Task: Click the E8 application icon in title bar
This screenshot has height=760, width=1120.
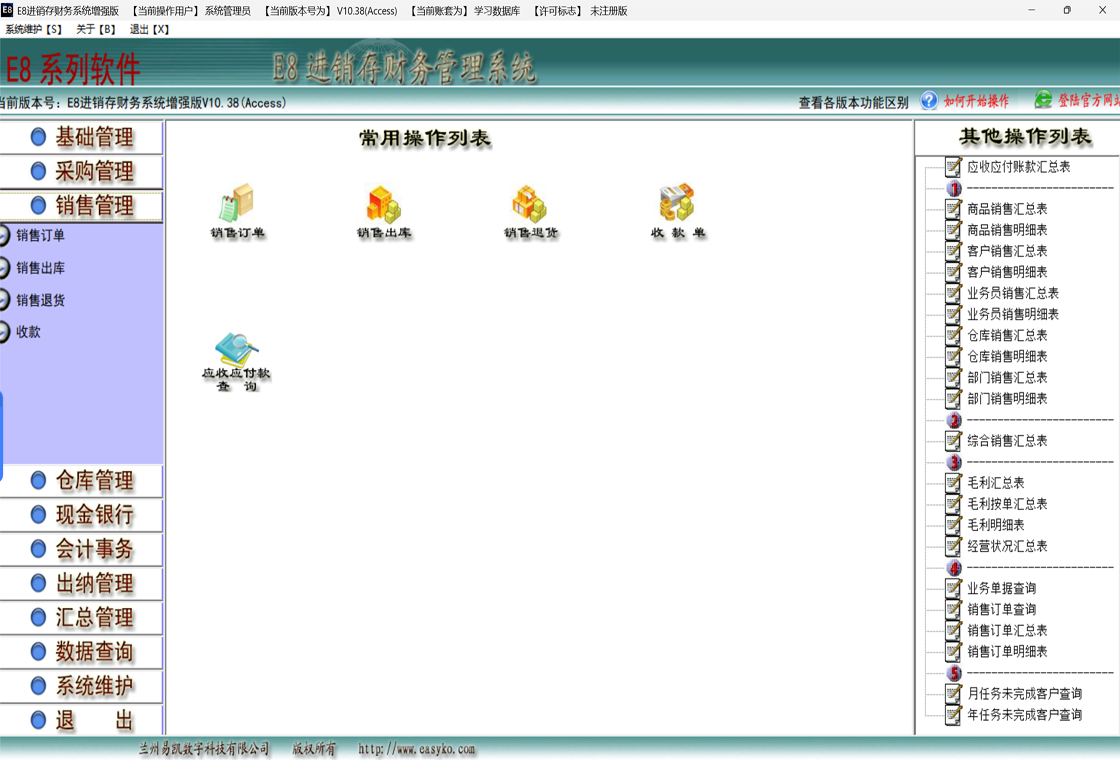Action: point(8,10)
